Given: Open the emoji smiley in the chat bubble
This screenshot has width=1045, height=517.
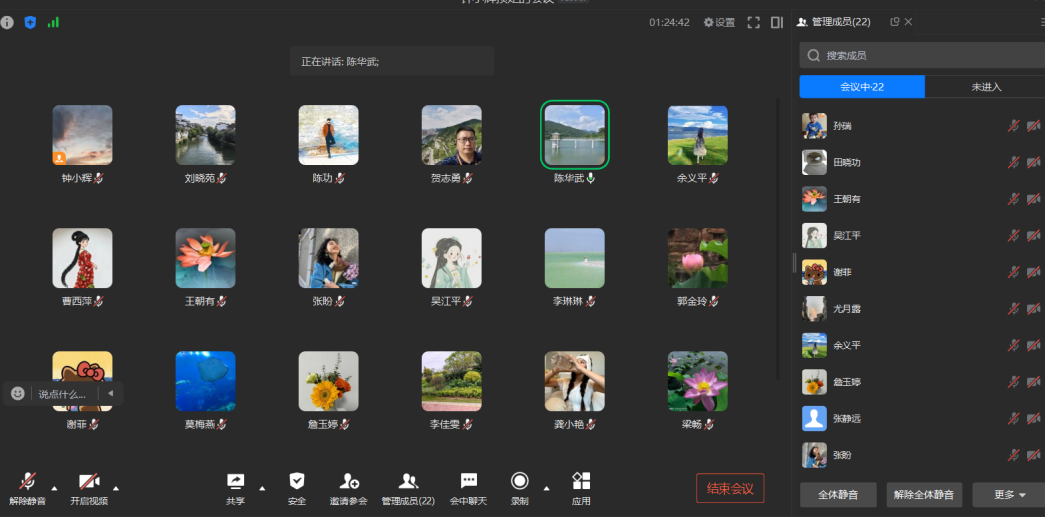Looking at the screenshot, I should click(18, 394).
